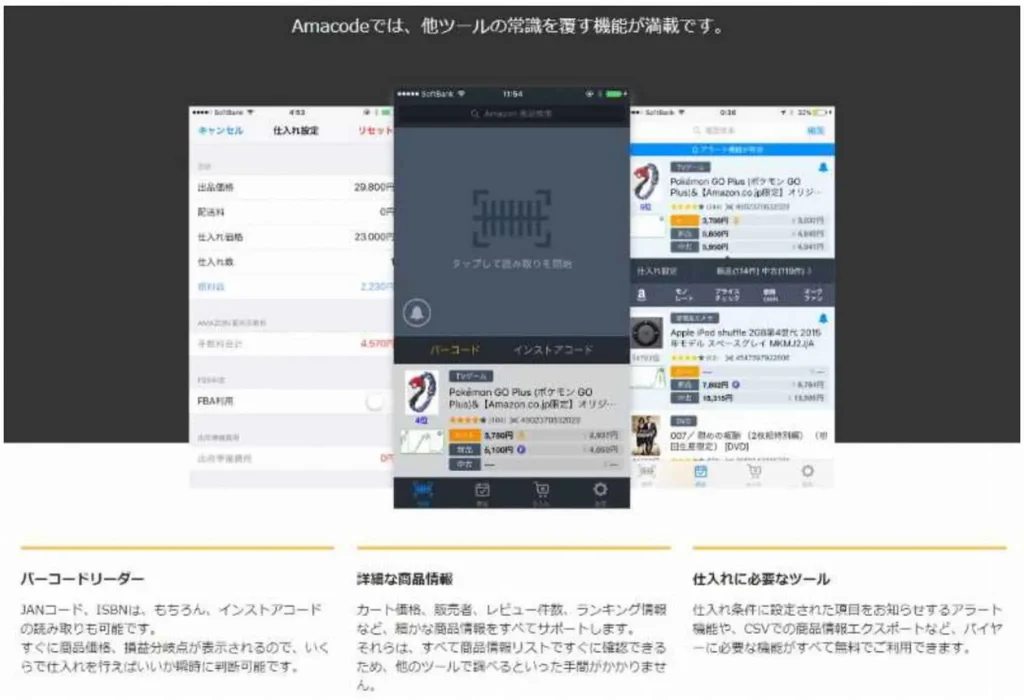The width and height of the screenshot is (1024, 700).
Task: Open the プライスチェック tab
Action: point(726,292)
